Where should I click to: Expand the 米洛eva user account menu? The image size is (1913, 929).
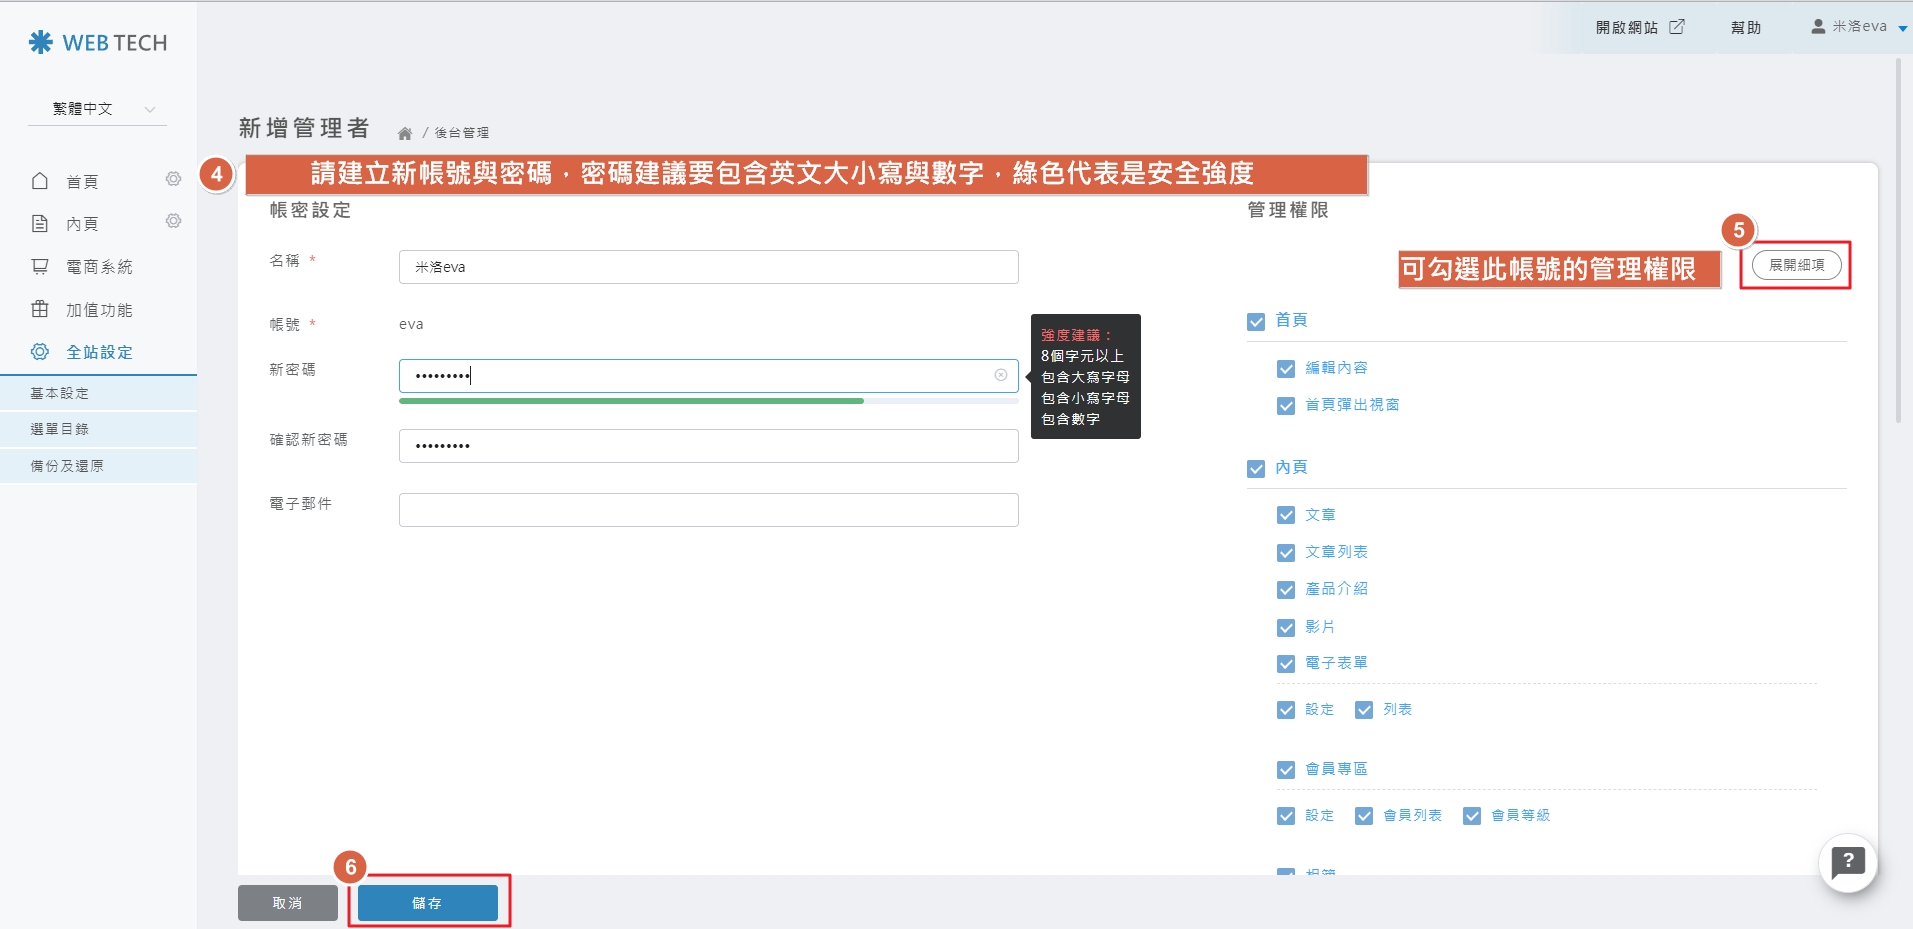(x=1858, y=27)
